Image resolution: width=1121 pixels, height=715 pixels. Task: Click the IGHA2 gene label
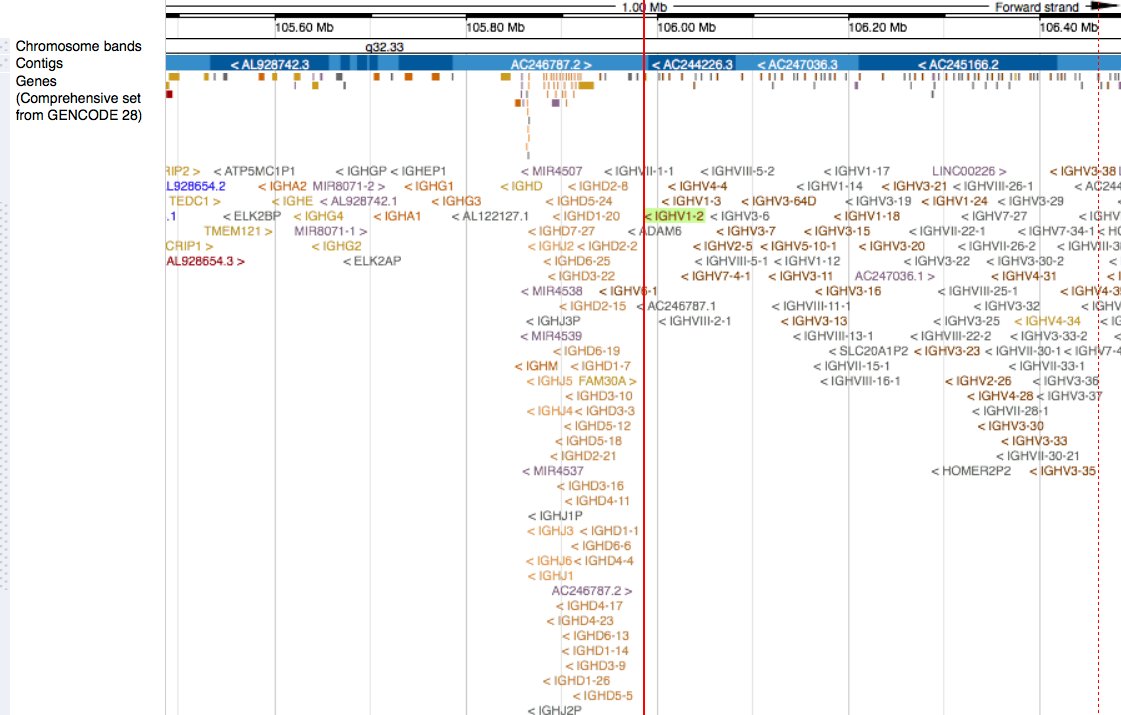click(282, 186)
